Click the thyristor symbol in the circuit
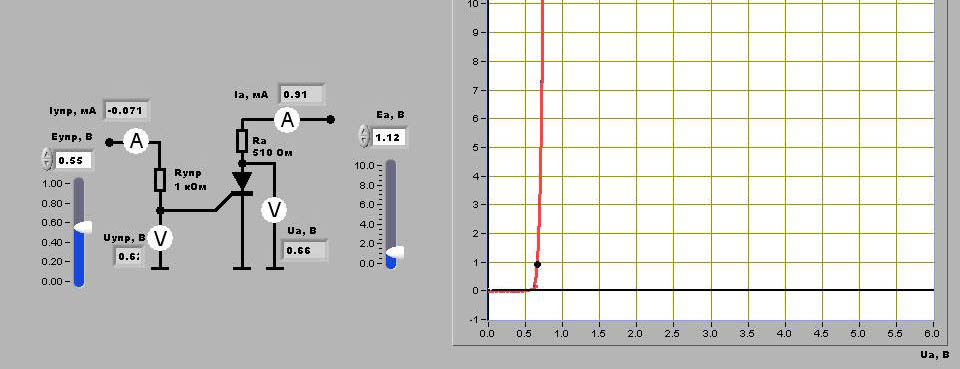Viewport: 960px width, 369px height. click(242, 184)
